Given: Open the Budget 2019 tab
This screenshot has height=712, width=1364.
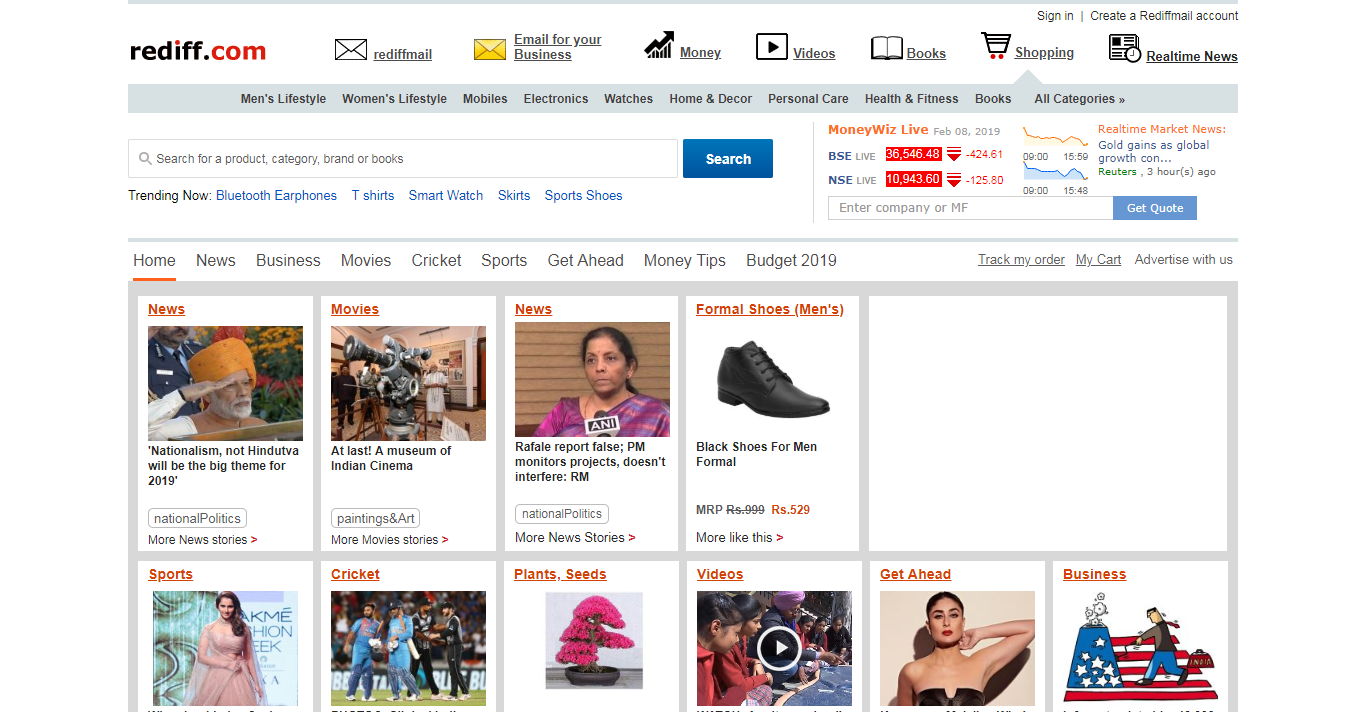Looking at the screenshot, I should point(791,260).
